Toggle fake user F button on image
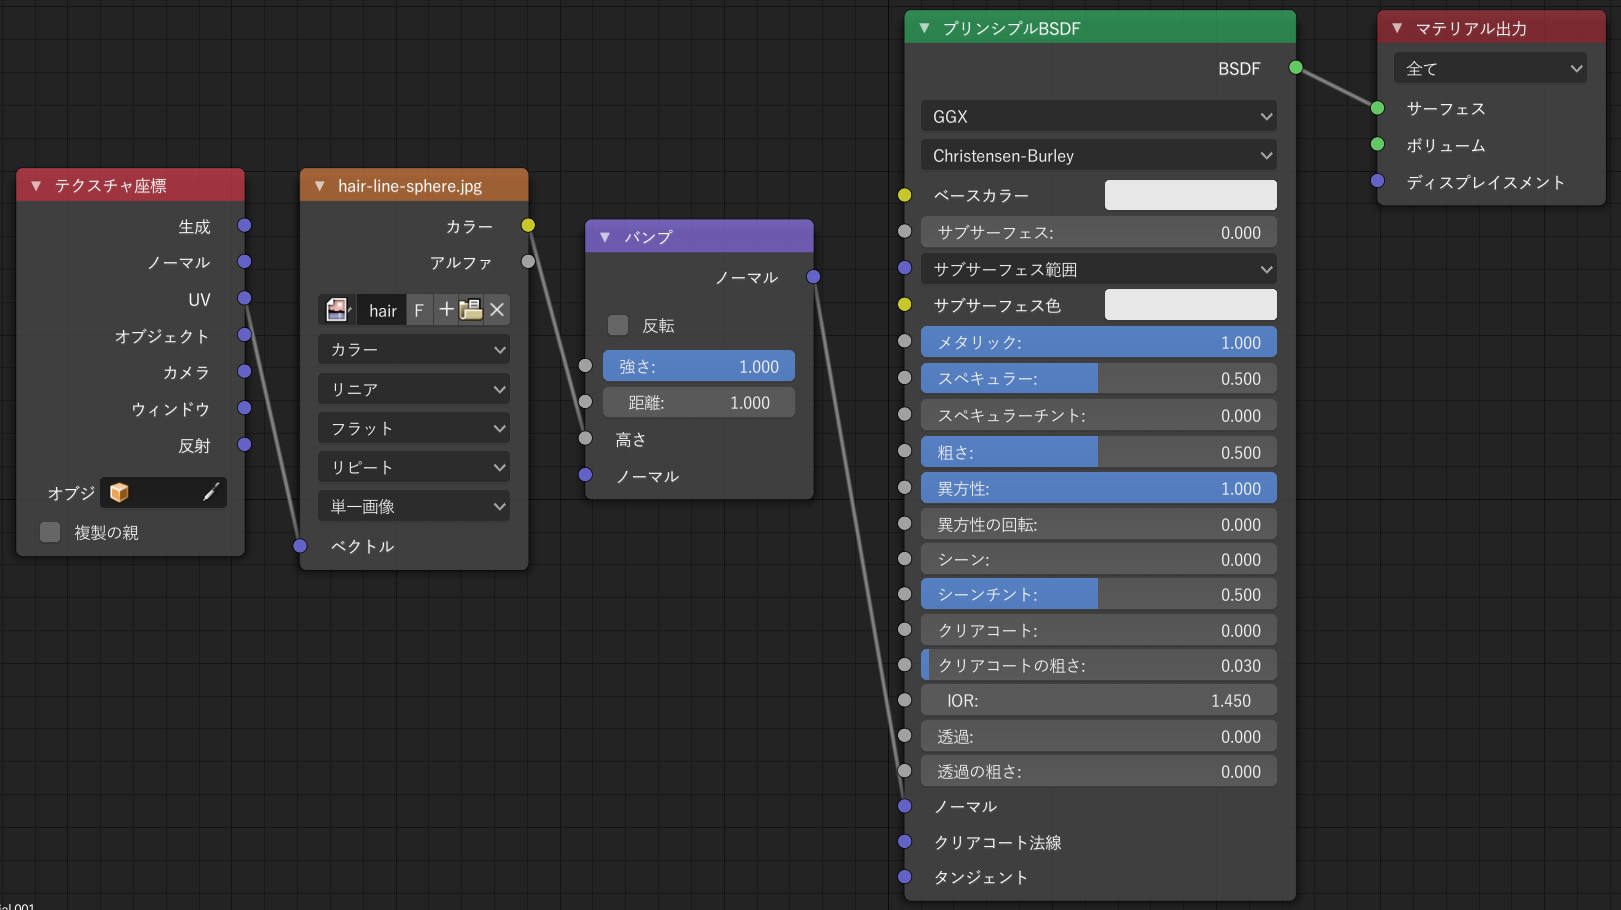The height and width of the screenshot is (910, 1621). [x=419, y=310]
